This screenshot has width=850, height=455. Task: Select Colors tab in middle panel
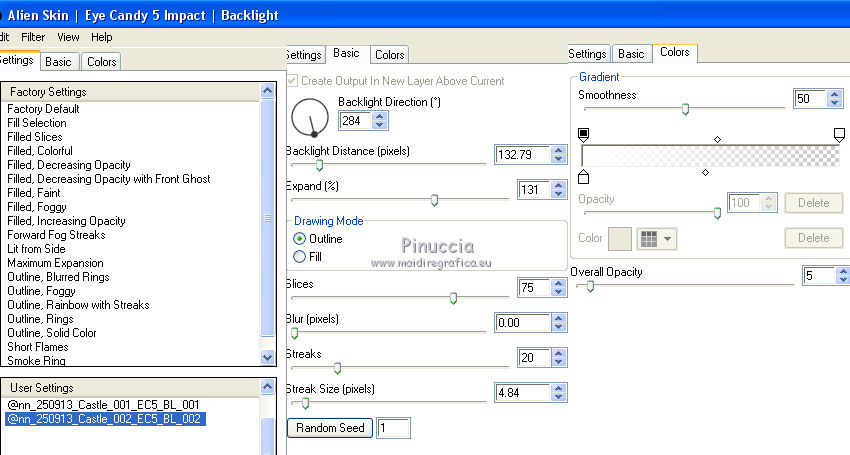tap(390, 54)
